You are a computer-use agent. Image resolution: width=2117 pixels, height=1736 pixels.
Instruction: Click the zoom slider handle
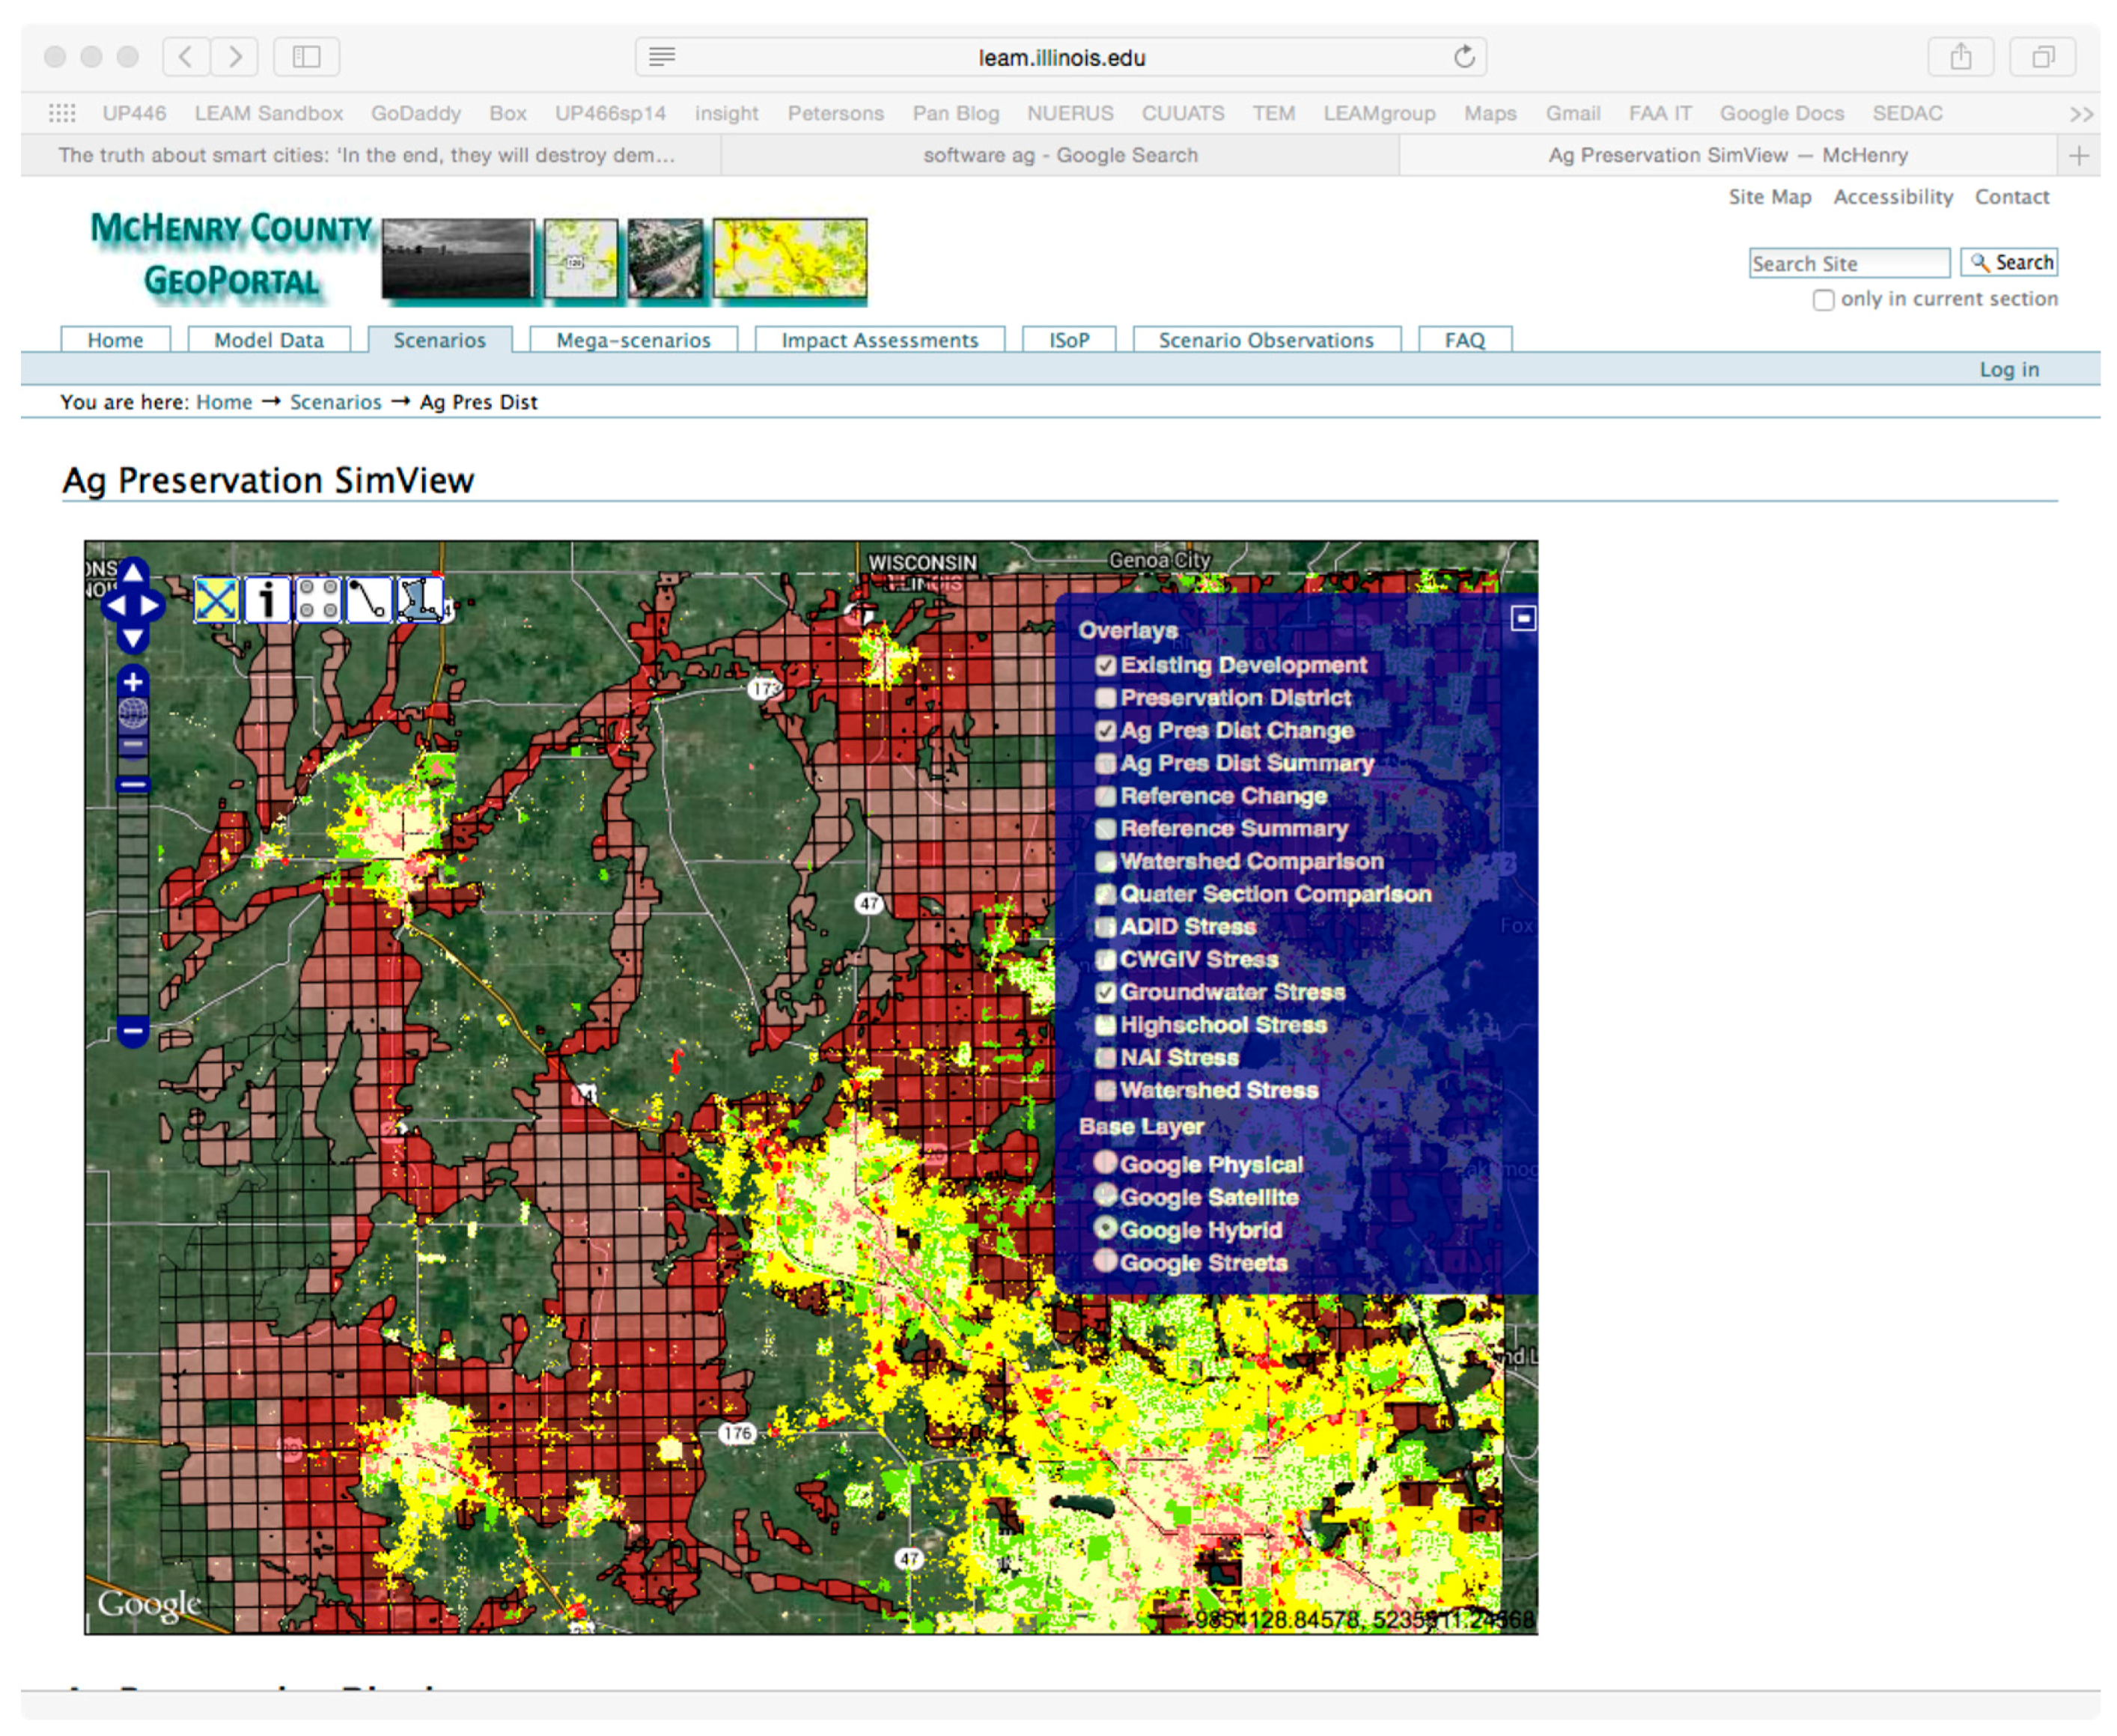[x=133, y=785]
